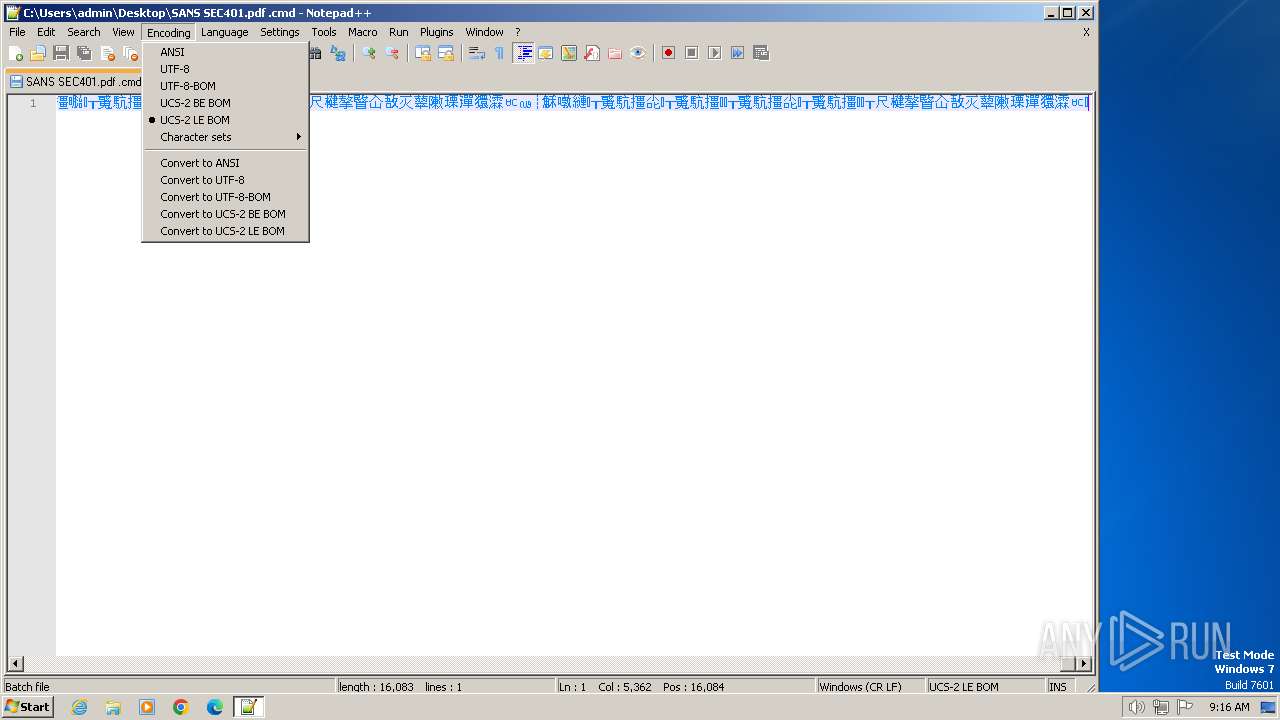1280x720 pixels.
Task: Toggle the Word Wrap toolbar icon
Action: [477, 53]
